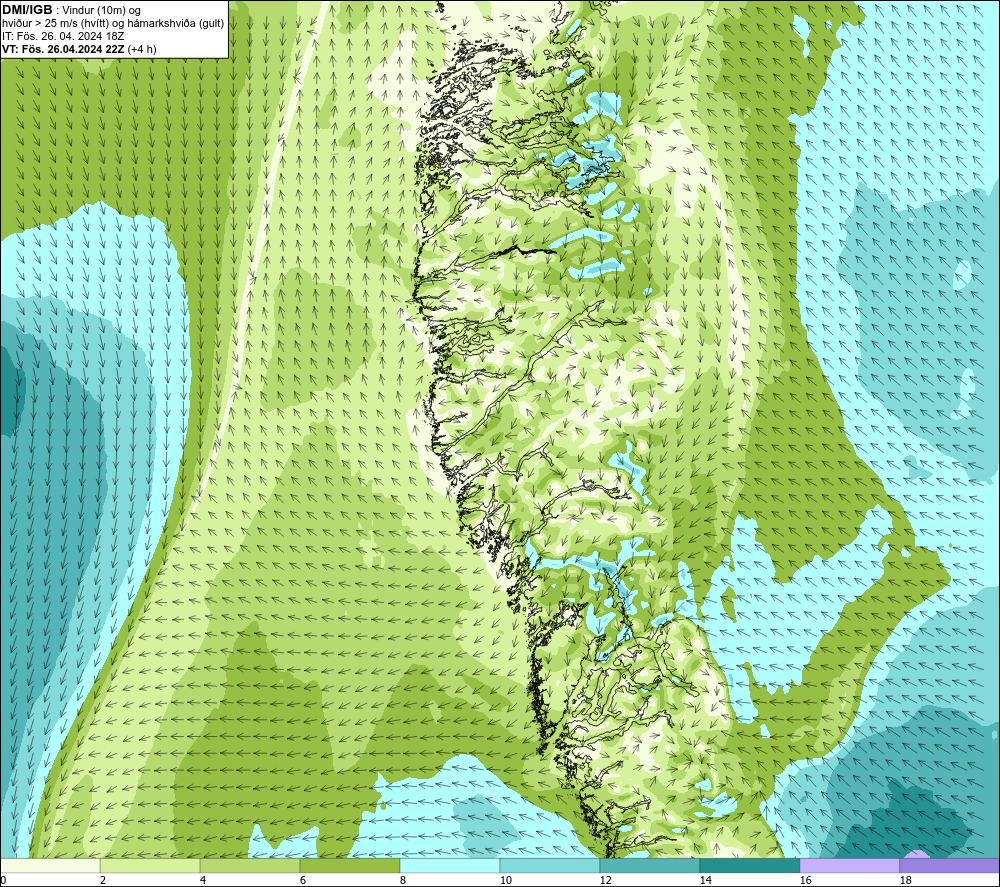This screenshot has width=1000, height=887.
Task: Select the pale cyan 8–10 m/s scale swatch
Action: 450,865
